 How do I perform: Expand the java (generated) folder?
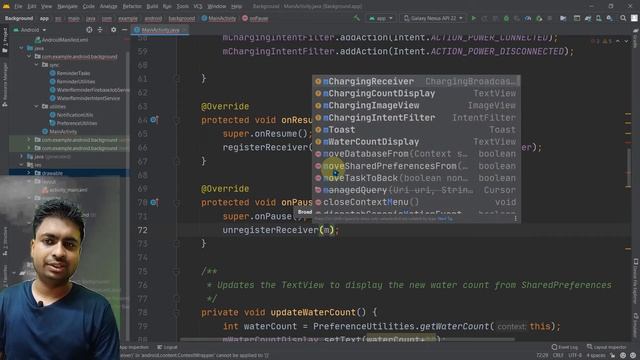tap(21, 156)
